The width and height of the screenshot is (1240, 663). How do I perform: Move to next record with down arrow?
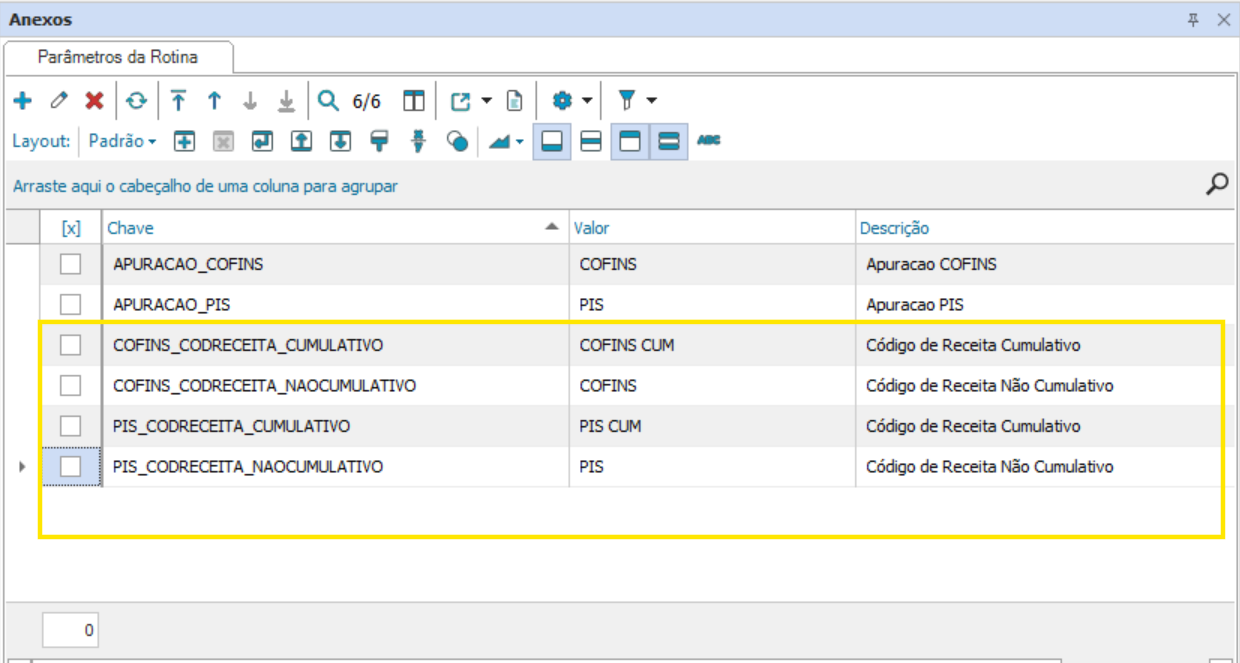[250, 100]
